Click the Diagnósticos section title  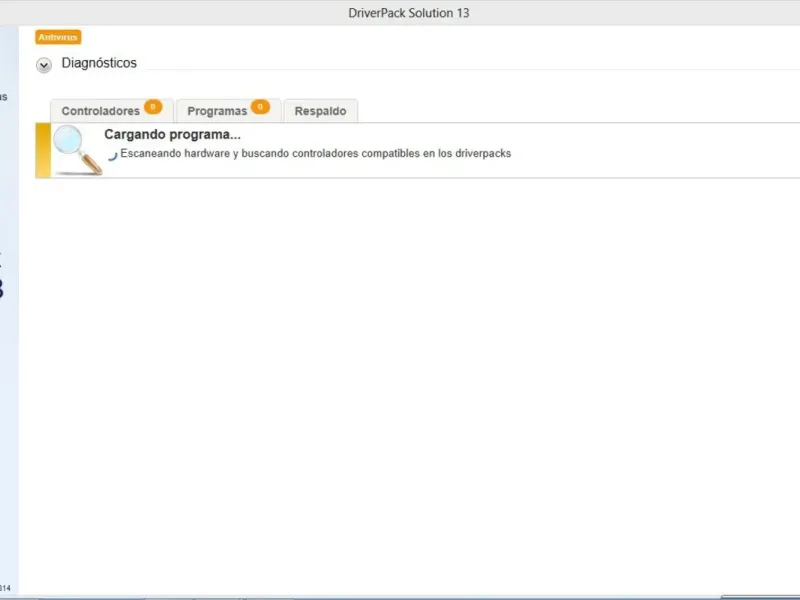click(x=99, y=63)
